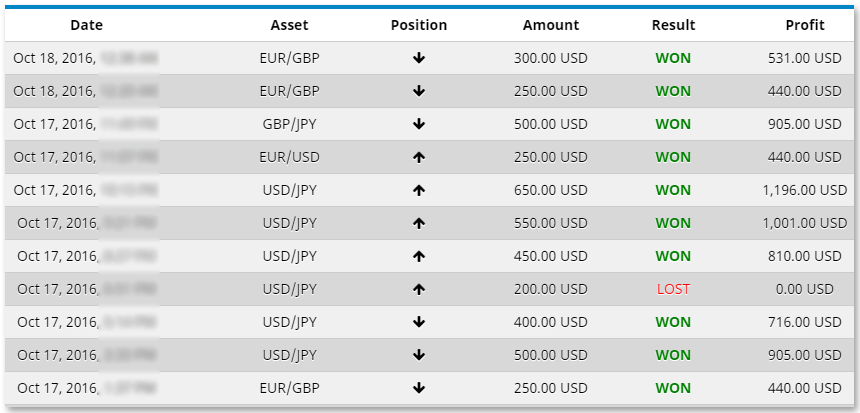Click the up arrow in the 650.00 USD row

pos(419,190)
